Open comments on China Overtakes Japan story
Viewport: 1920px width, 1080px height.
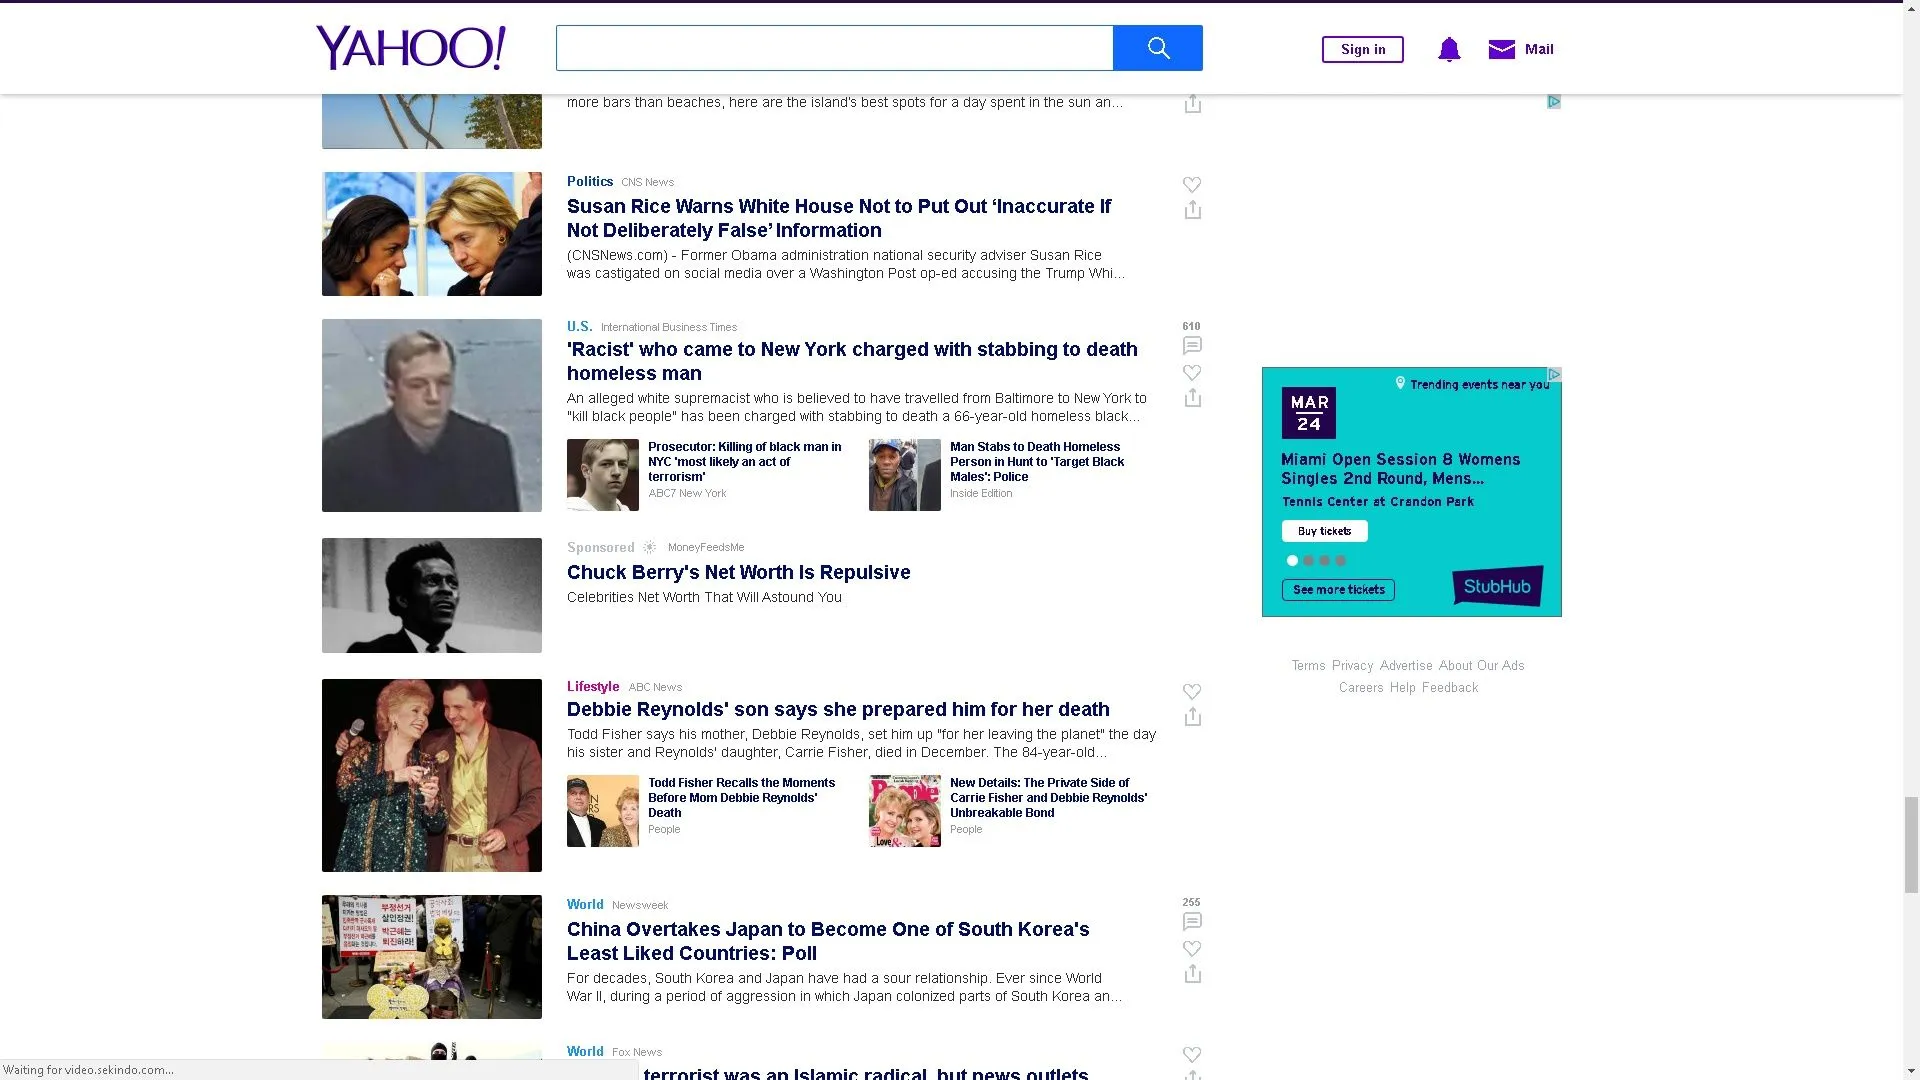(x=1192, y=922)
